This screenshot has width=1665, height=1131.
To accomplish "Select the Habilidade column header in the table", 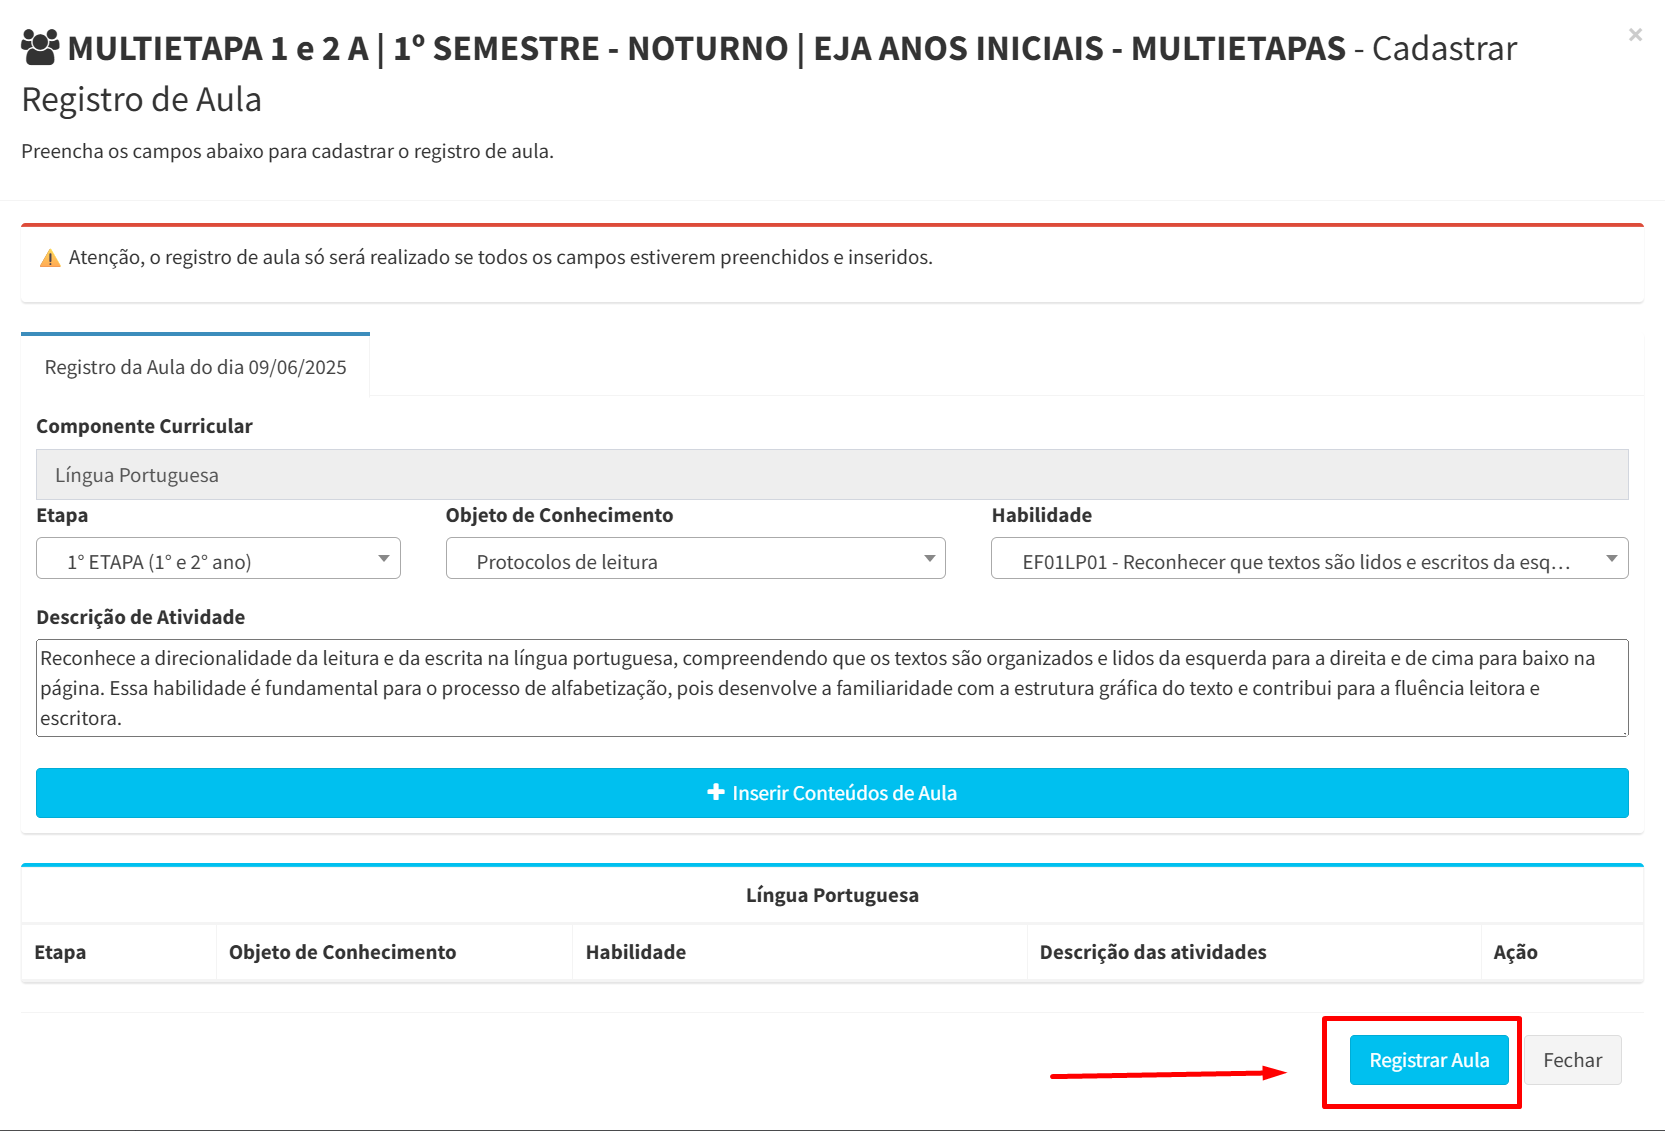I will [x=636, y=952].
